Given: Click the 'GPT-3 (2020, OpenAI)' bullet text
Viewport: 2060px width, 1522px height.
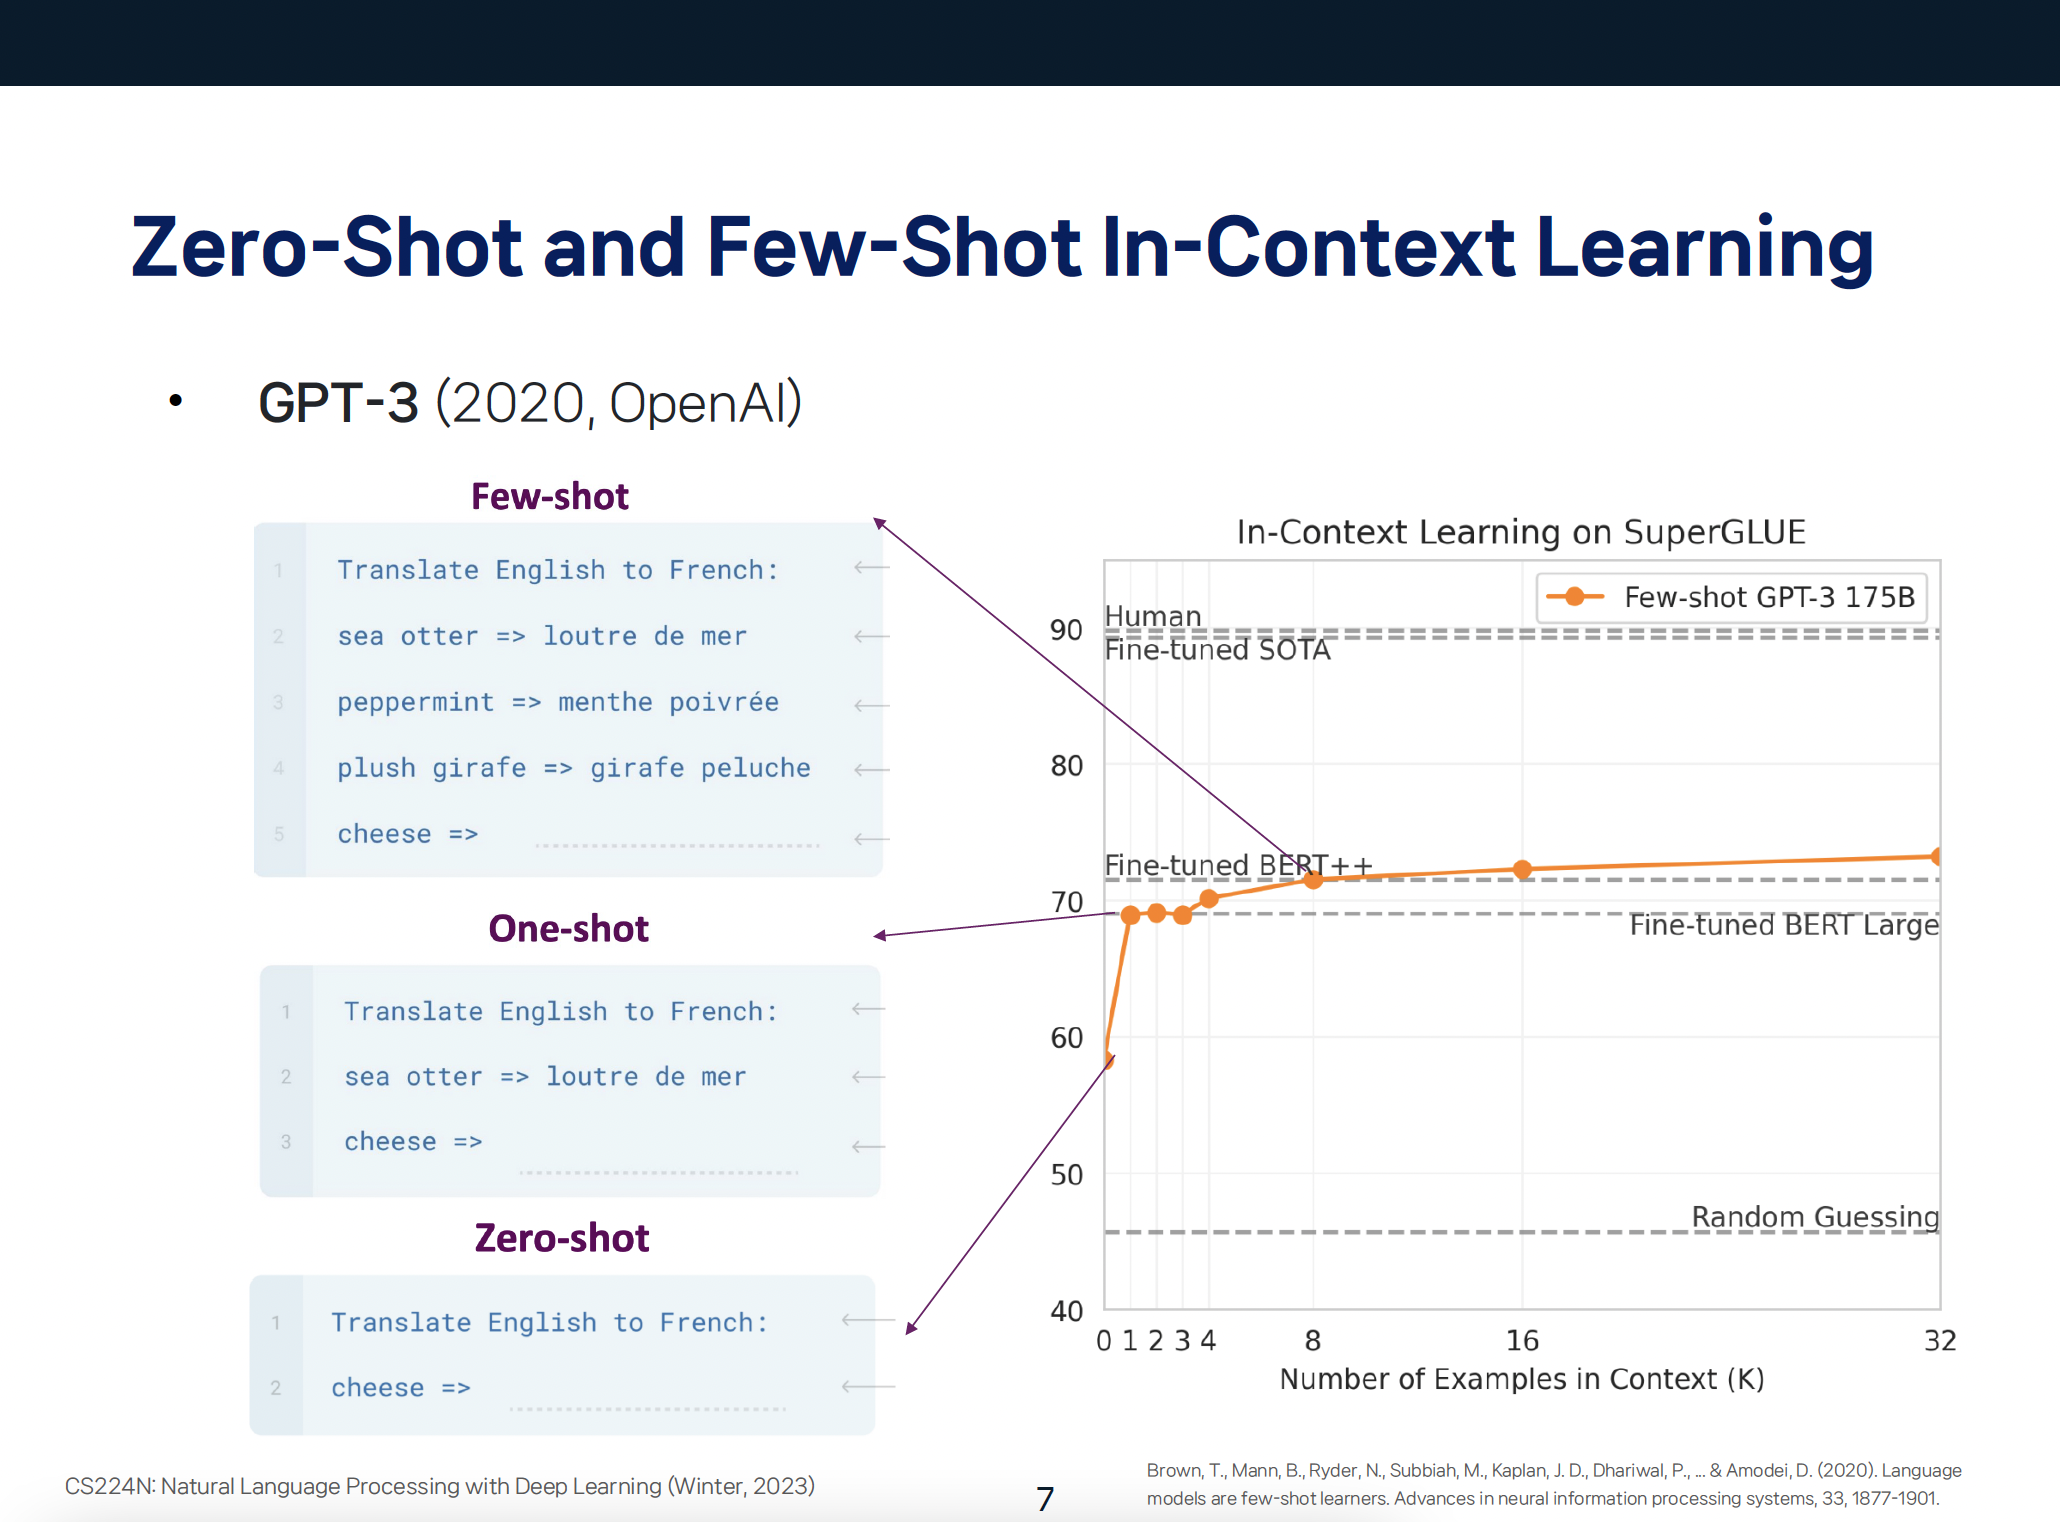Looking at the screenshot, I should click(x=530, y=403).
